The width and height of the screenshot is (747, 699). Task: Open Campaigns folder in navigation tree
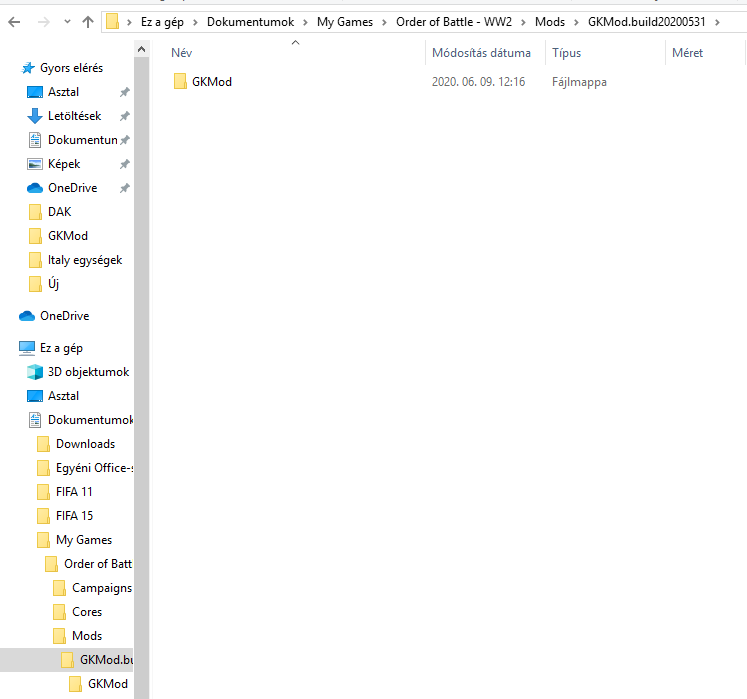pyautogui.click(x=101, y=588)
